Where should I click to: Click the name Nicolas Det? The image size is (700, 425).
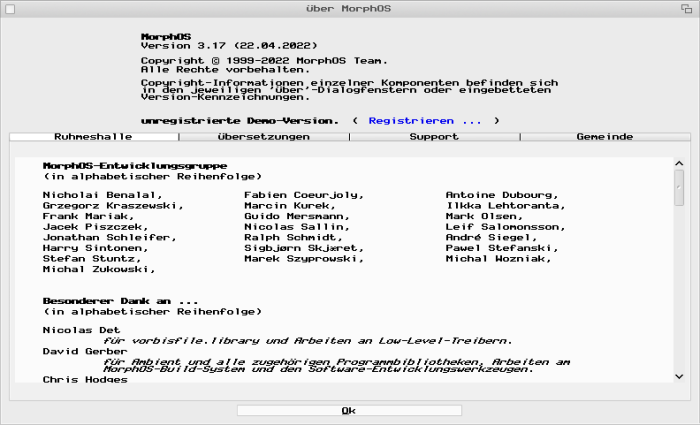(82, 330)
